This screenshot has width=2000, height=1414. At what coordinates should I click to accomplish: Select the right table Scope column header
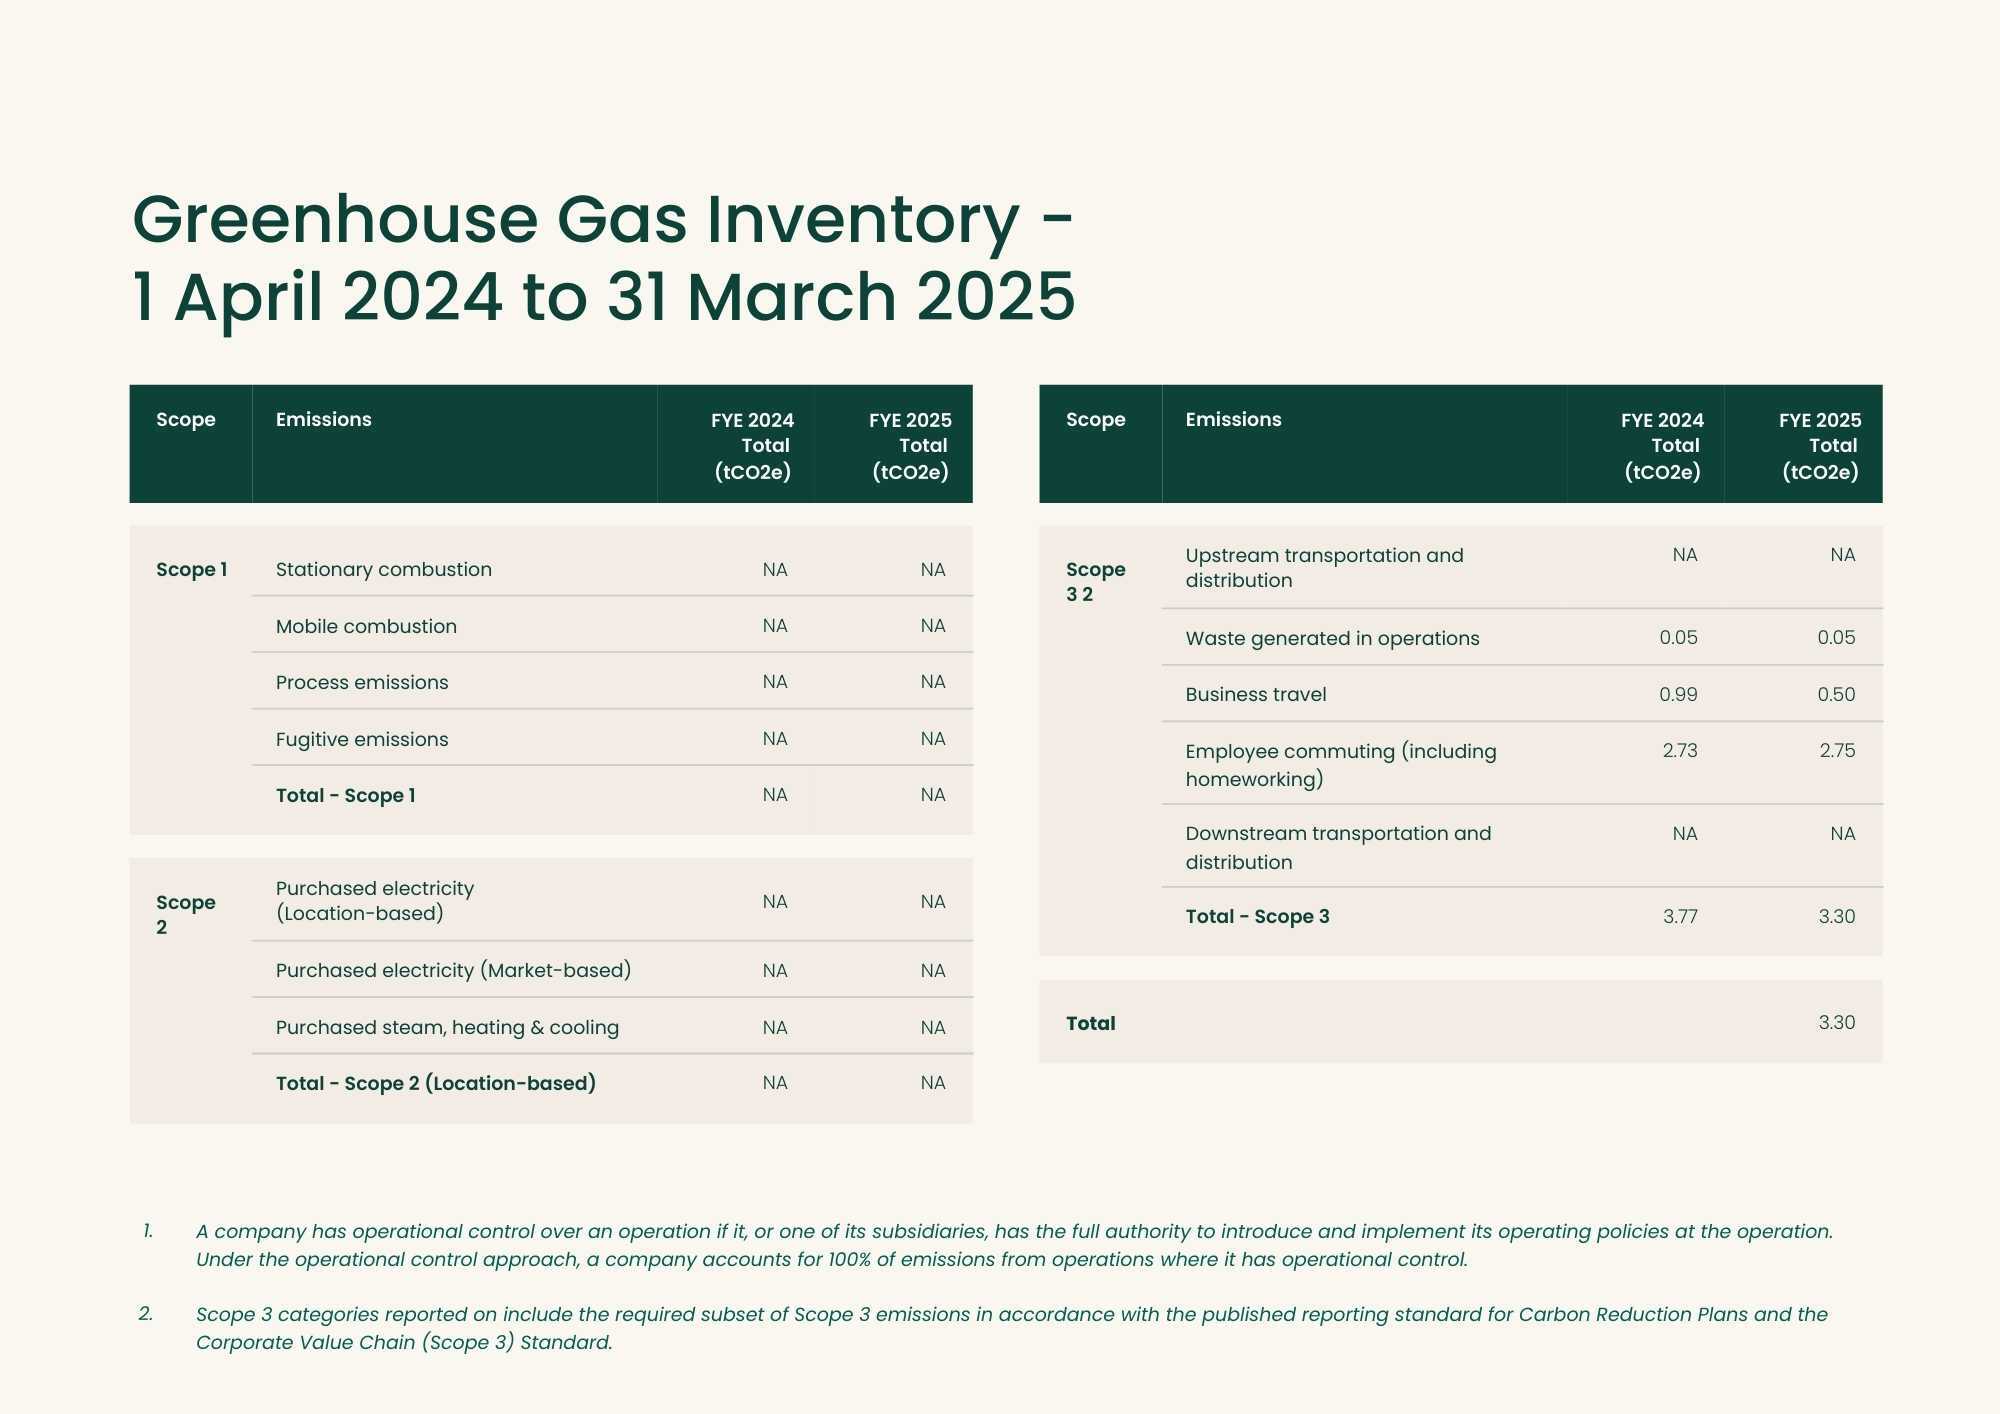[1095, 419]
